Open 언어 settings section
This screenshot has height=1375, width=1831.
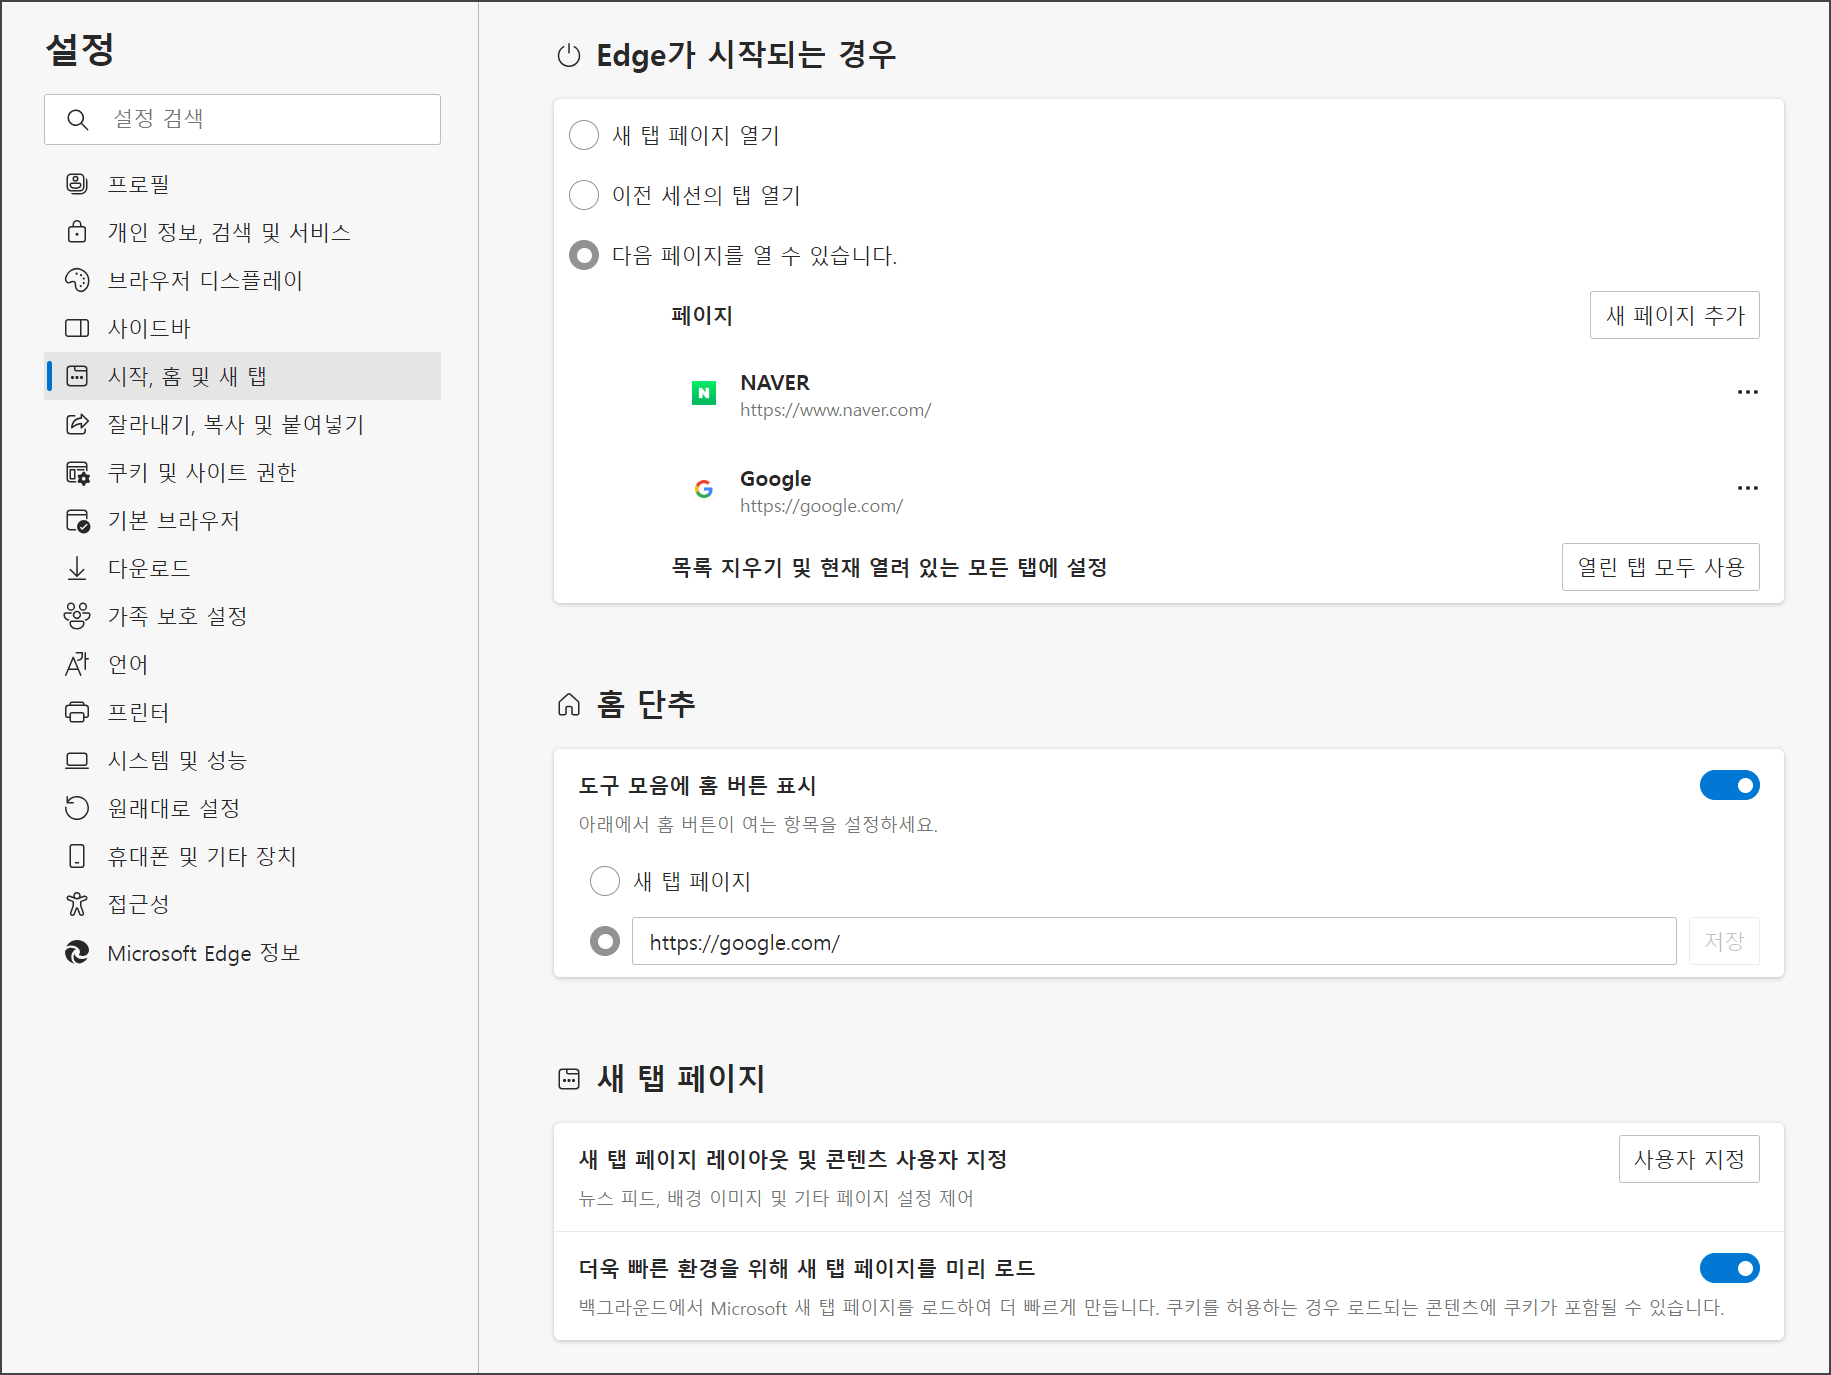(242, 664)
